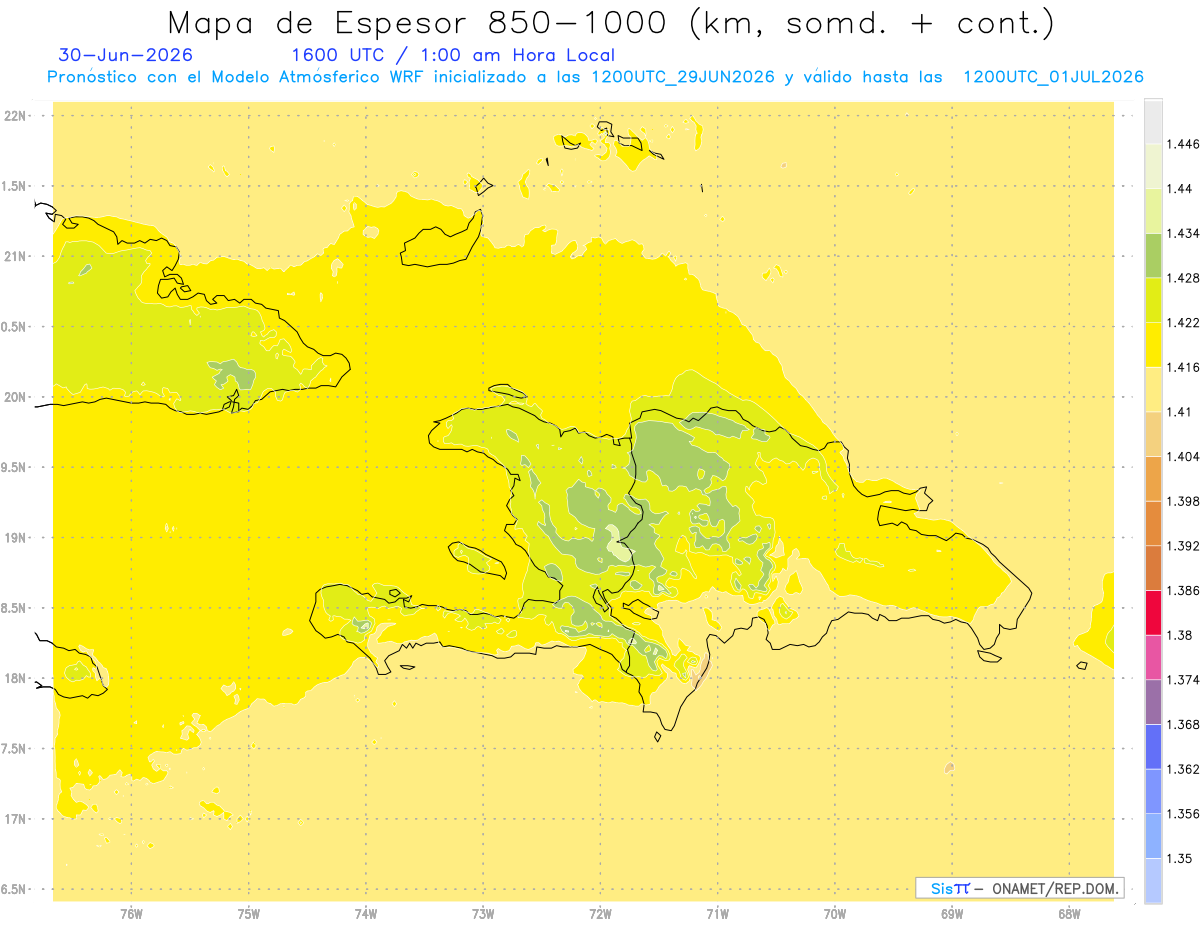The width and height of the screenshot is (1200, 927).
Task: Click the latitude label "22N"
Action: coord(16,115)
